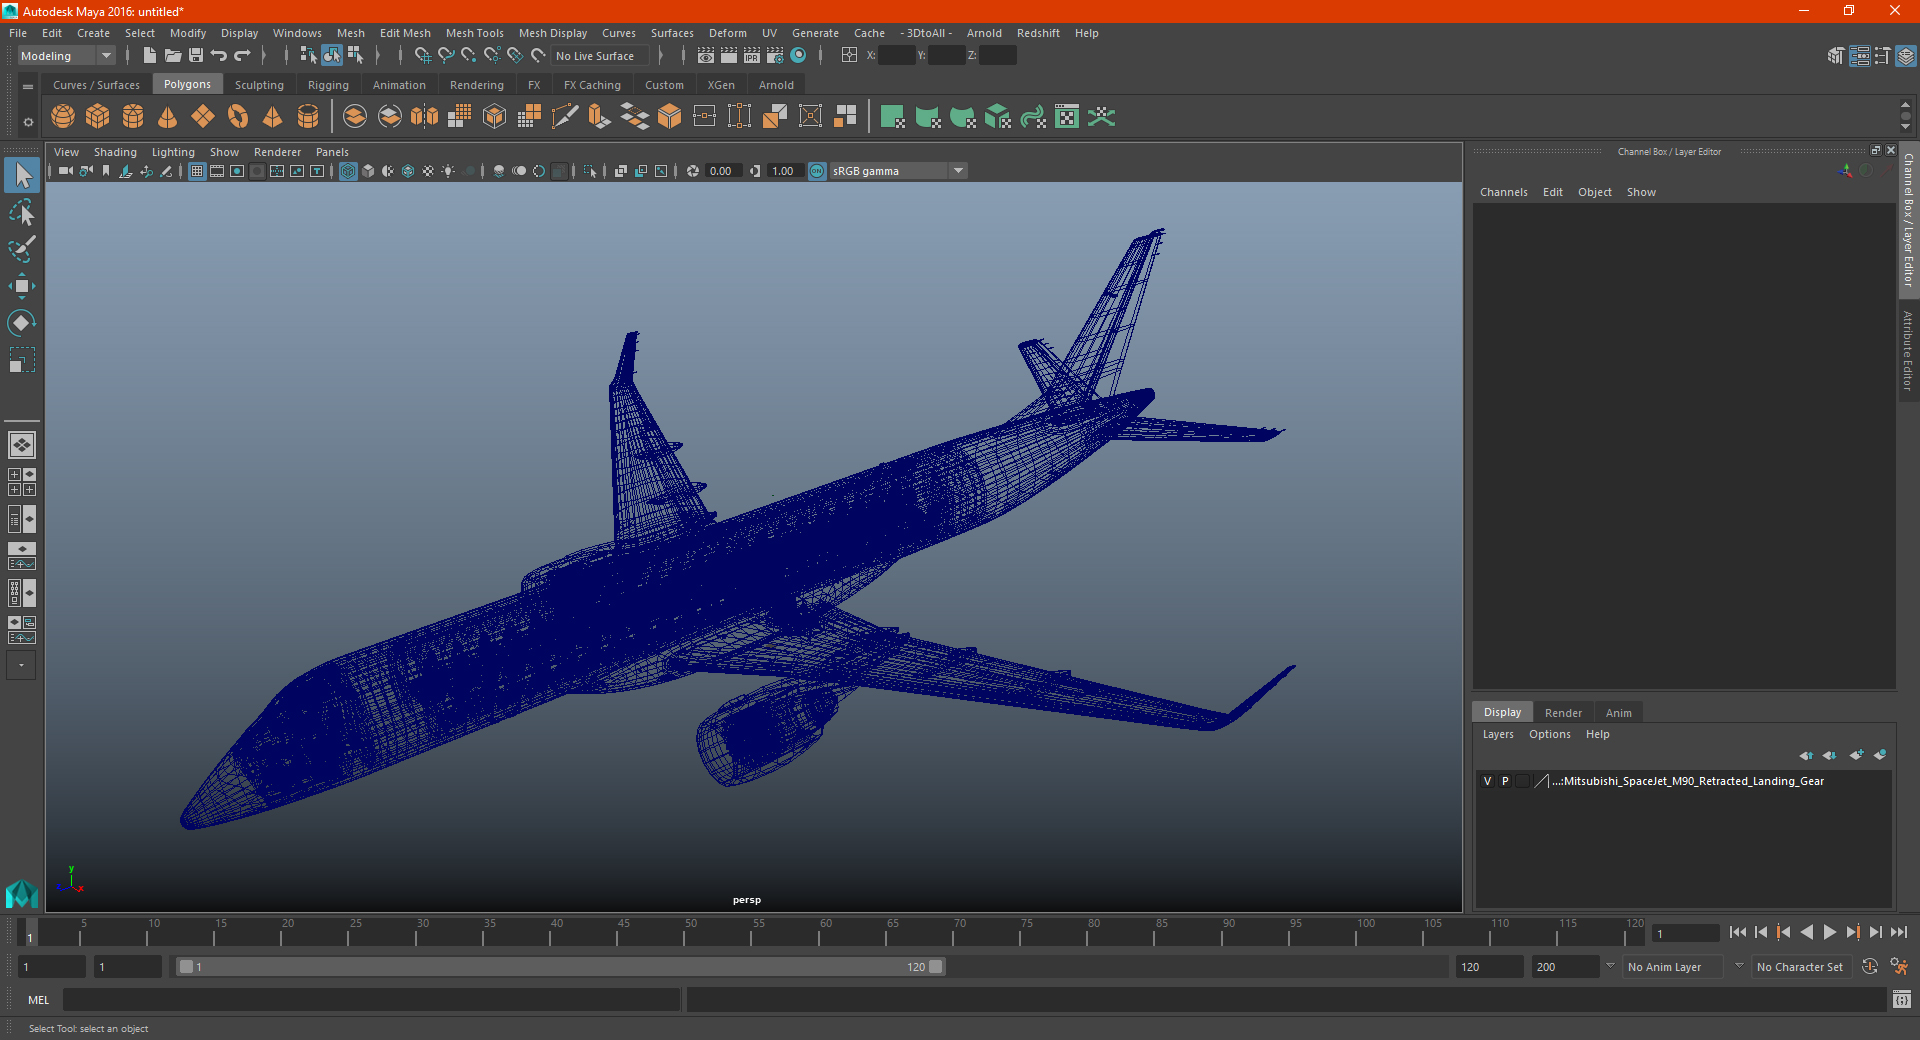The width and height of the screenshot is (1920, 1040).
Task: Toggle snap to curves
Action: pyautogui.click(x=446, y=56)
